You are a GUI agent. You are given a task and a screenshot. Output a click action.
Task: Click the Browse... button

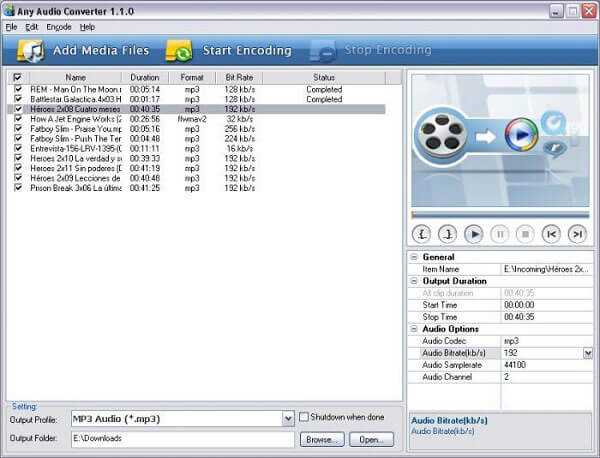point(322,440)
